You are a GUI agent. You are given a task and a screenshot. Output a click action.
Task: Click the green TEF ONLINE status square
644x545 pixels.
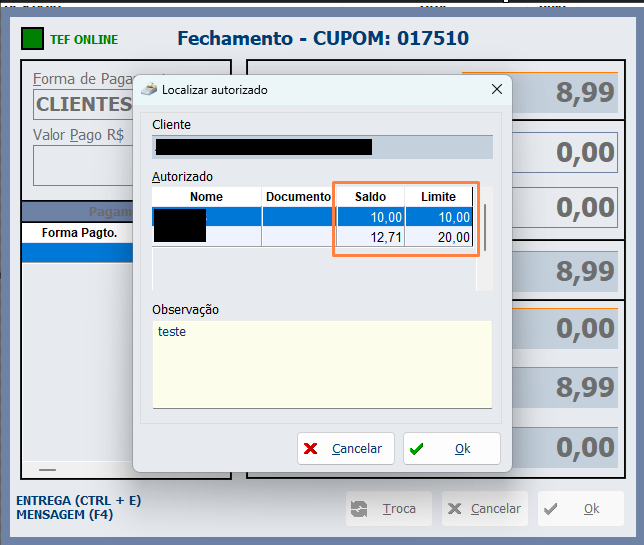[x=33, y=40]
